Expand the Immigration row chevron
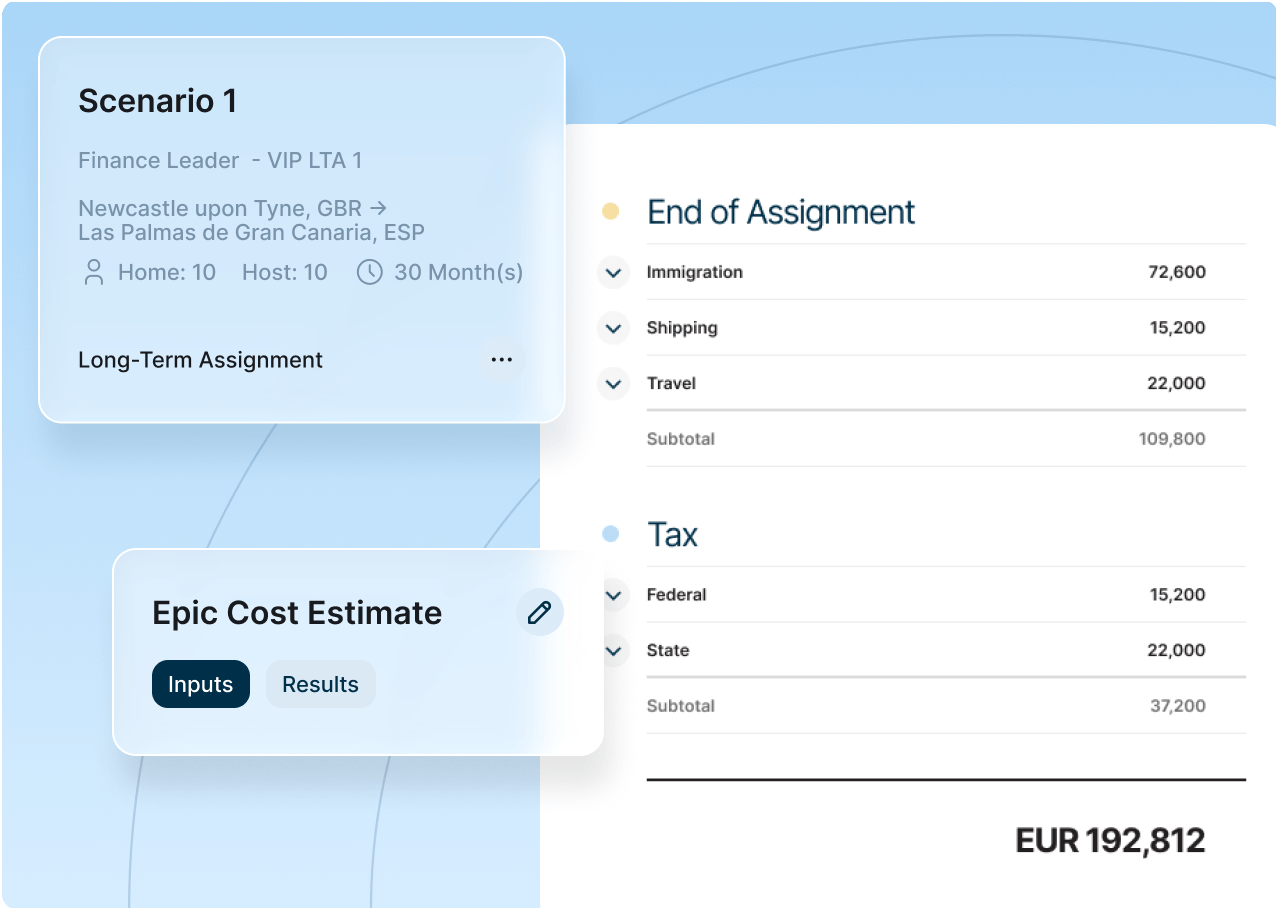This screenshot has width=1276, height=908. coord(613,272)
